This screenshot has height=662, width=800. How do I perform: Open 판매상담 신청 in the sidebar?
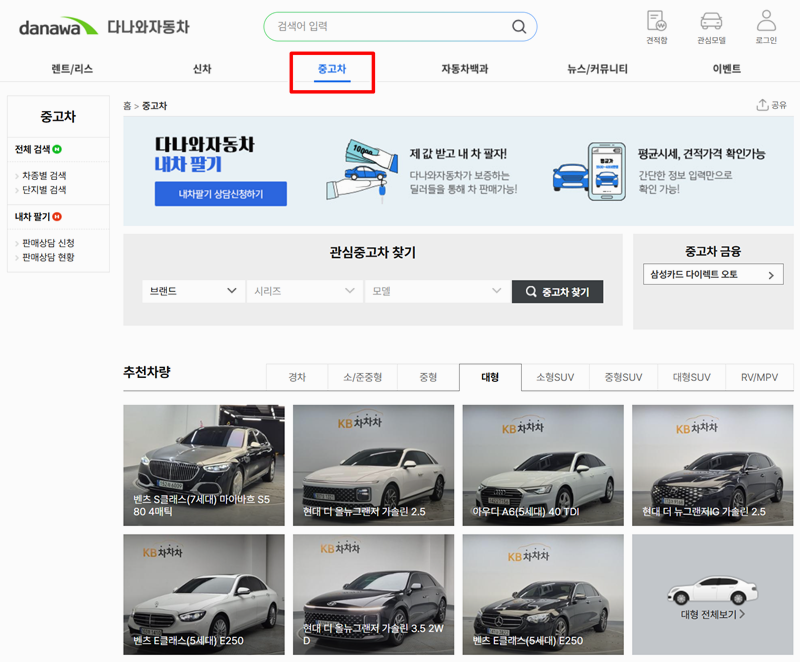(48, 243)
